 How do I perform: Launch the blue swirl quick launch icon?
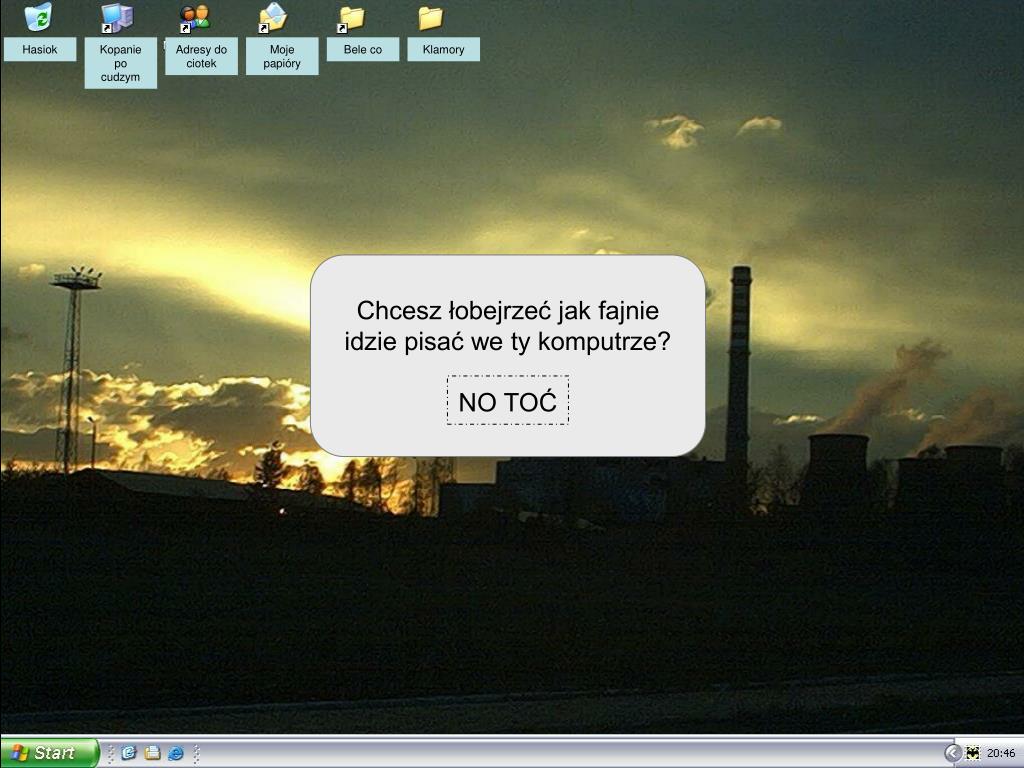[129, 753]
